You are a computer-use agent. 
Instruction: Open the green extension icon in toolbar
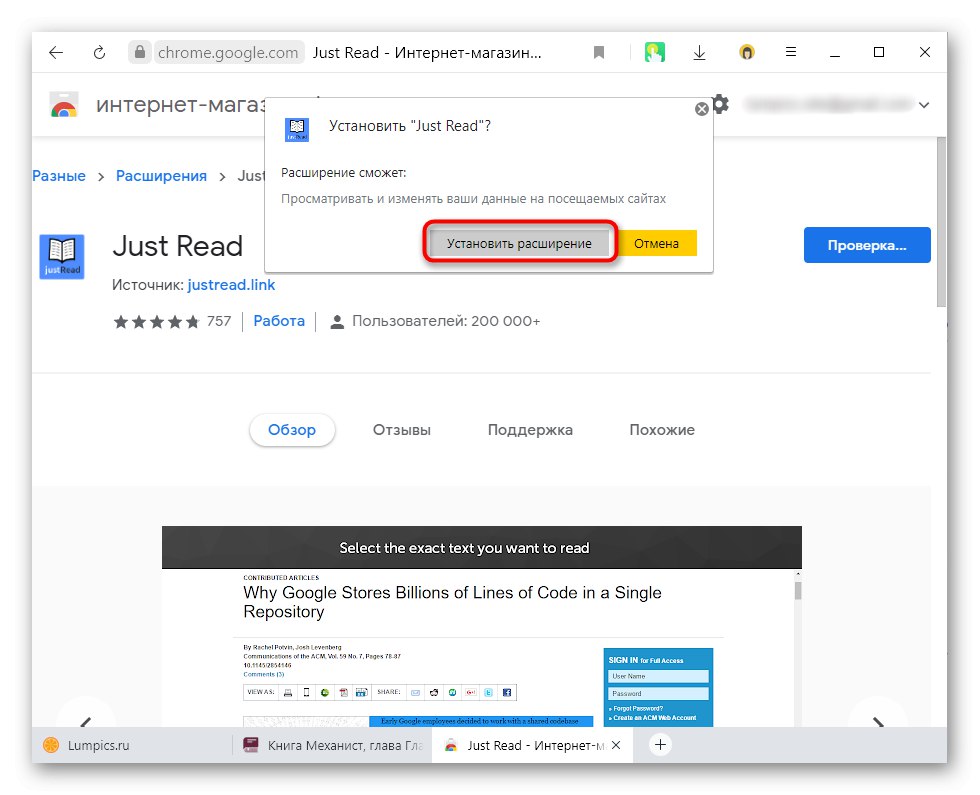pos(654,52)
